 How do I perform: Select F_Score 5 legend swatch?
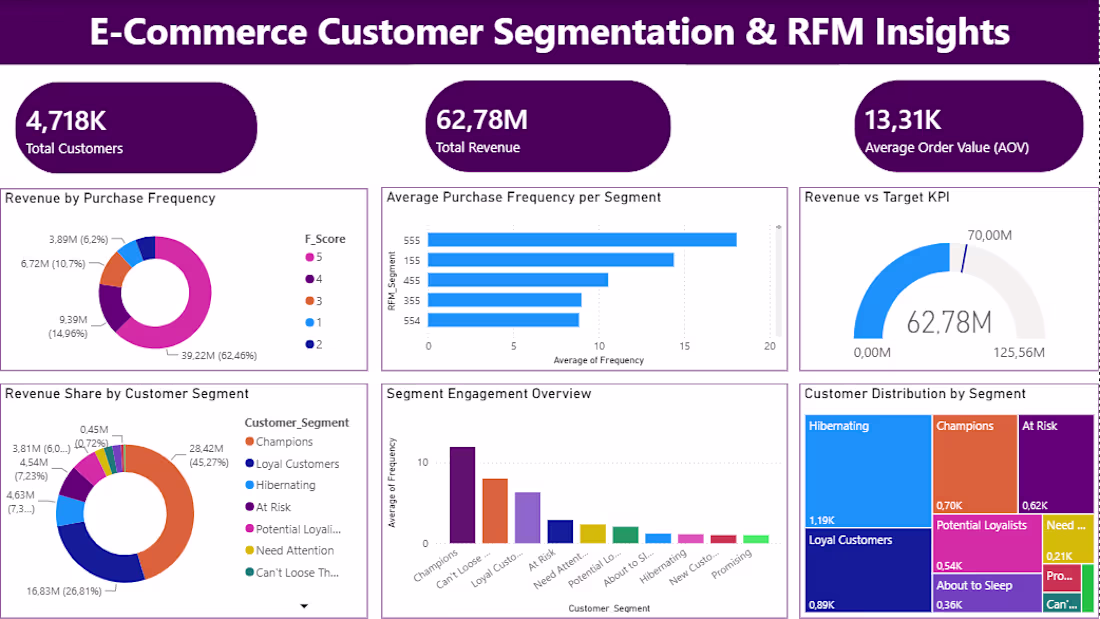(309, 258)
